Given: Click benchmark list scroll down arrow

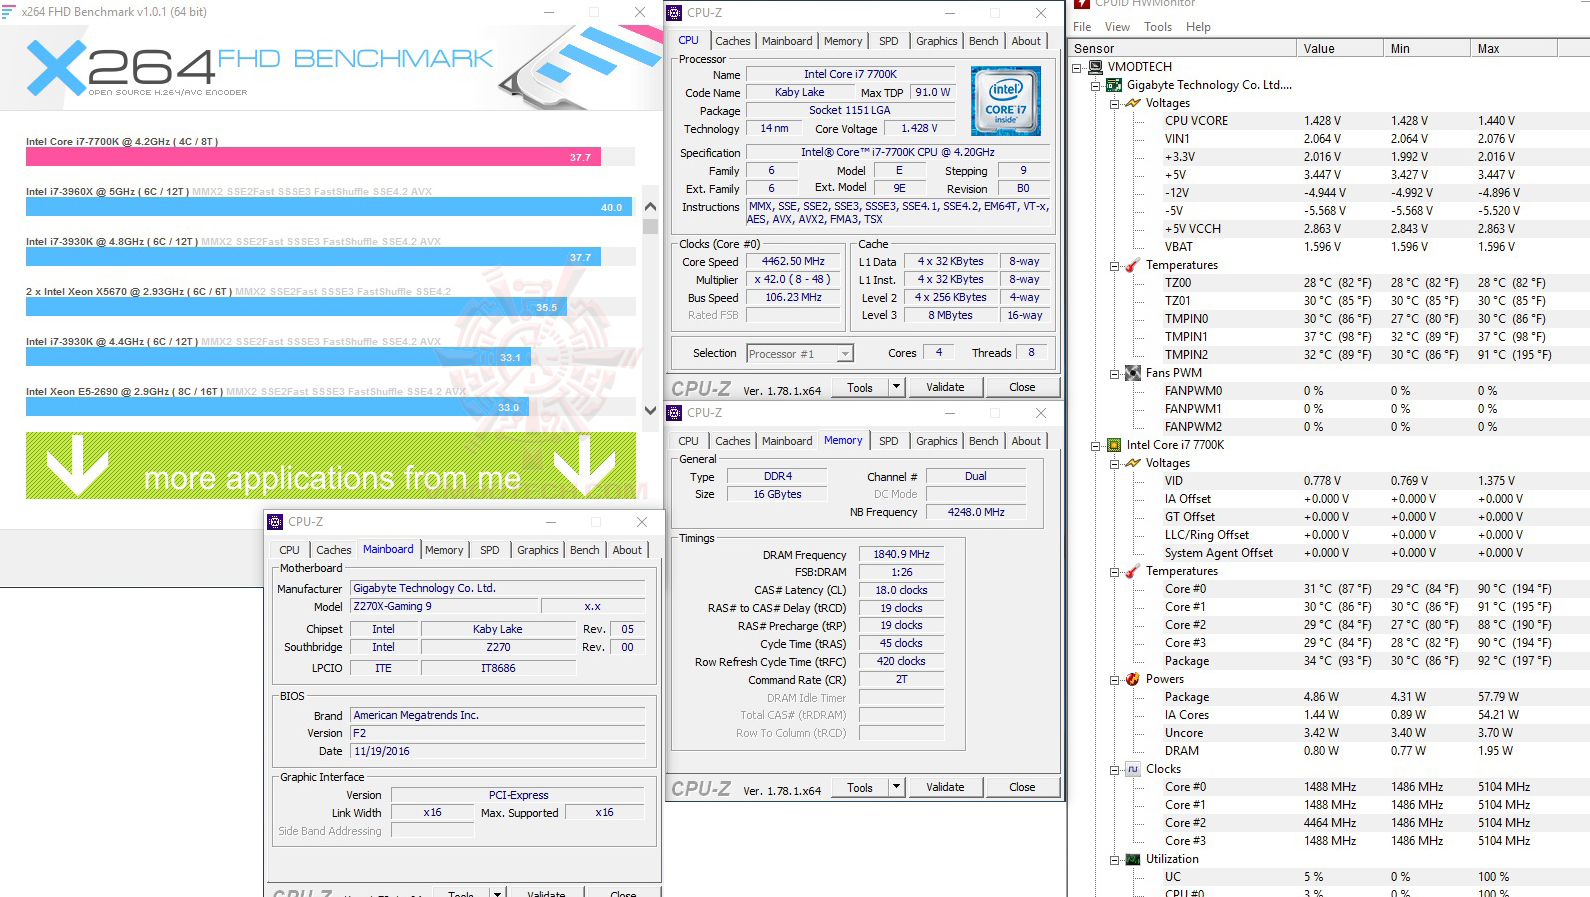Looking at the screenshot, I should coord(651,410).
